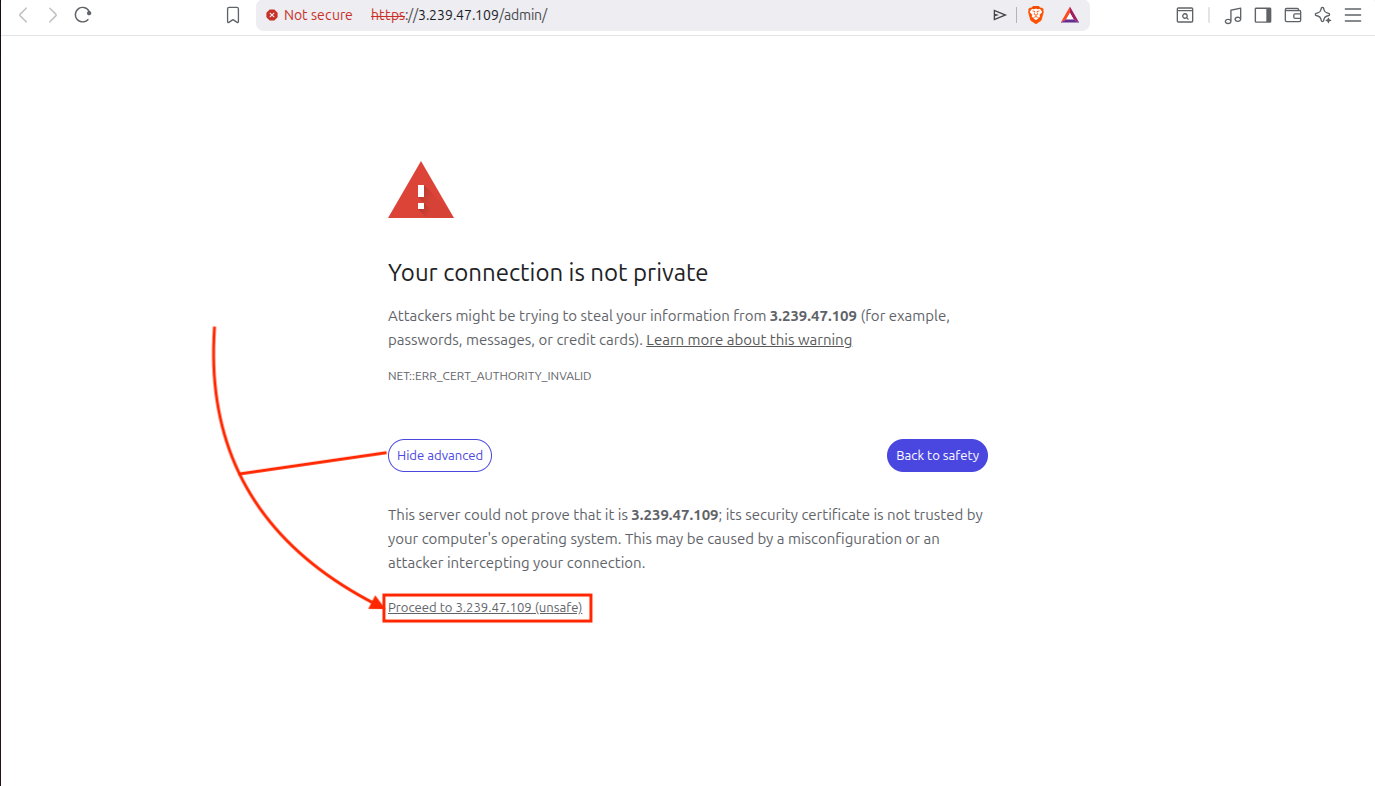Click the address bar URL field
This screenshot has width=1375, height=786.
pyautogui.click(x=650, y=15)
